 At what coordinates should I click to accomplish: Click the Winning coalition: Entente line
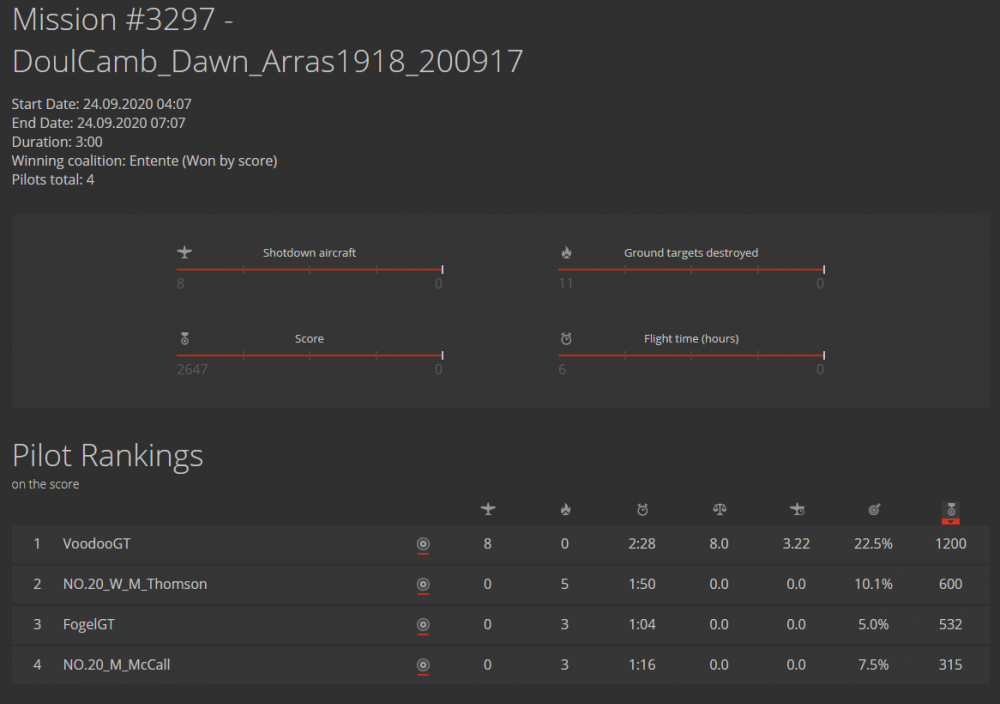[144, 161]
